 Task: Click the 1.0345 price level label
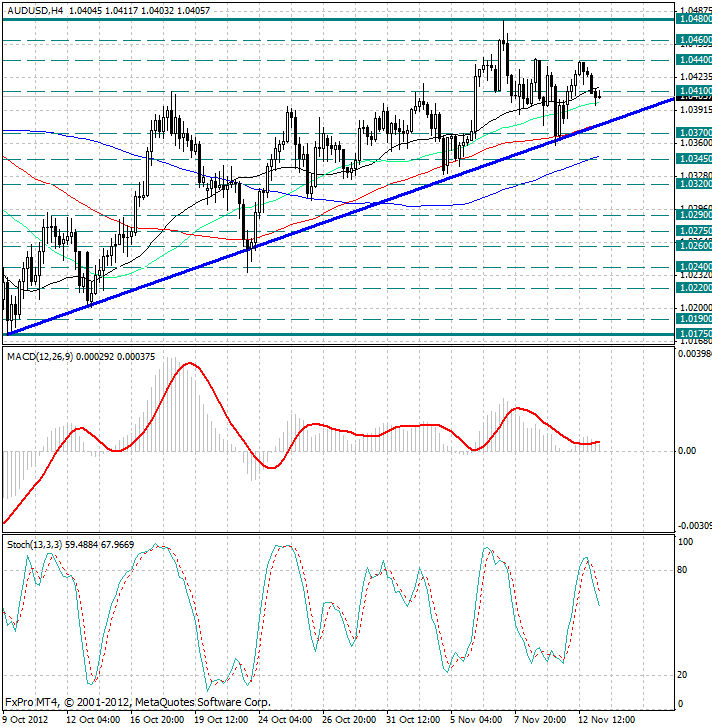point(694,158)
